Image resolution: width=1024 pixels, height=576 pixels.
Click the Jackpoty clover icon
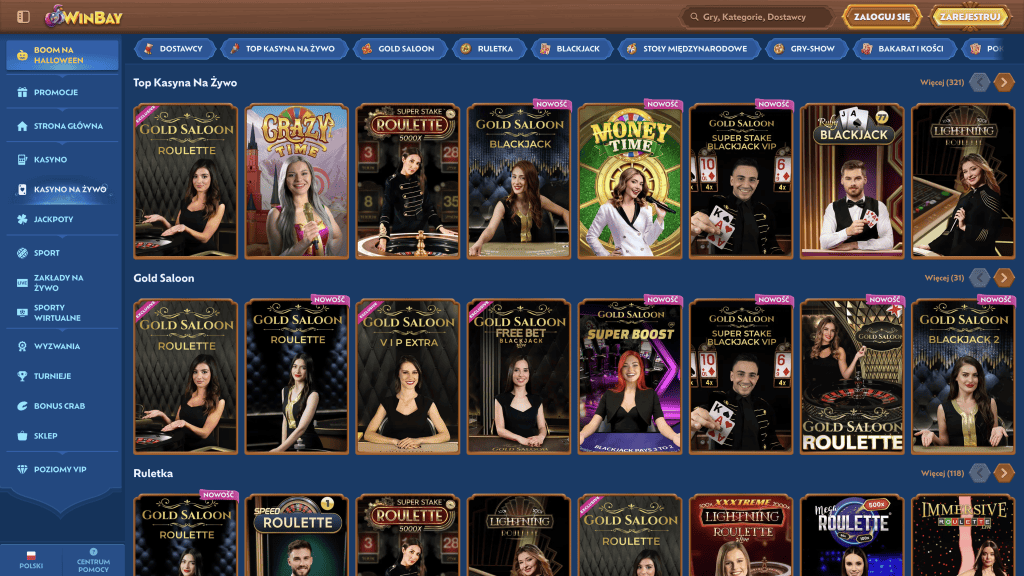pos(22,219)
